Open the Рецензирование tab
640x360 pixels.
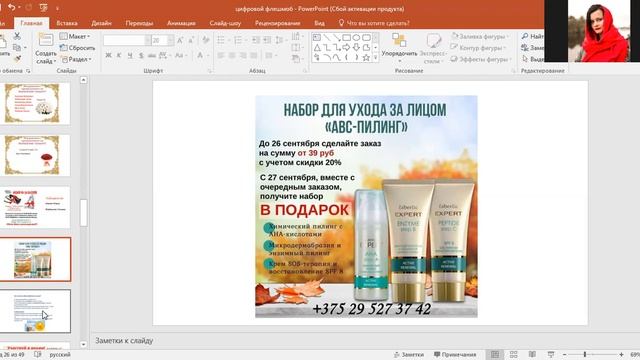coord(278,23)
